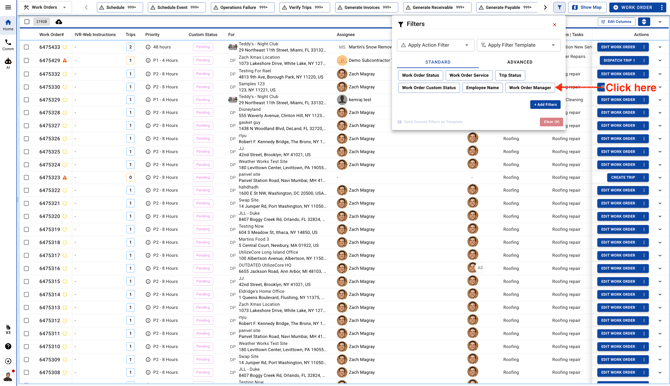Viewport: 670px width, 386px height.
Task: Click yellow status circle on order 6475433
Action: [x=65, y=47]
